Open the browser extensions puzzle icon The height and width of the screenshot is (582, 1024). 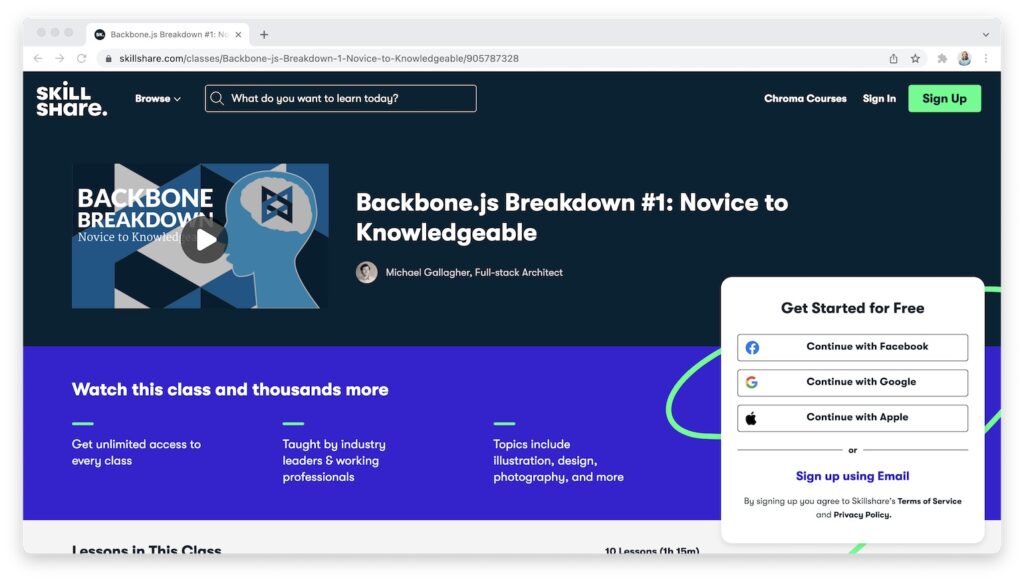coord(942,58)
